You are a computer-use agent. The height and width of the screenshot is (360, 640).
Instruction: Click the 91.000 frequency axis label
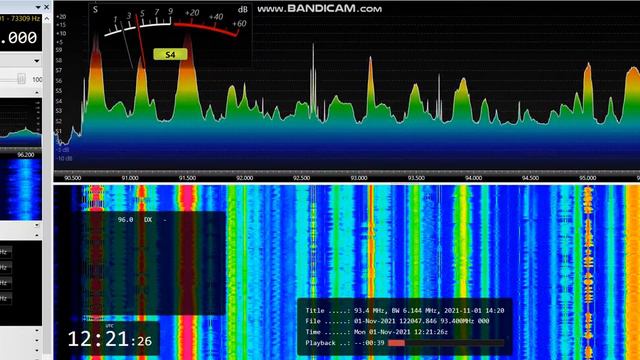click(130, 178)
